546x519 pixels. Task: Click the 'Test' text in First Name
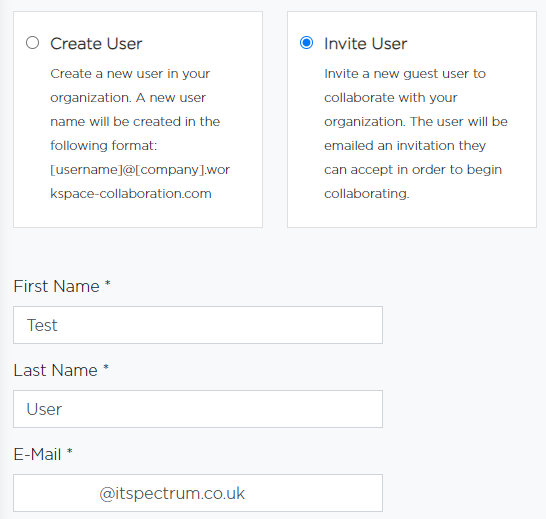tap(42, 325)
